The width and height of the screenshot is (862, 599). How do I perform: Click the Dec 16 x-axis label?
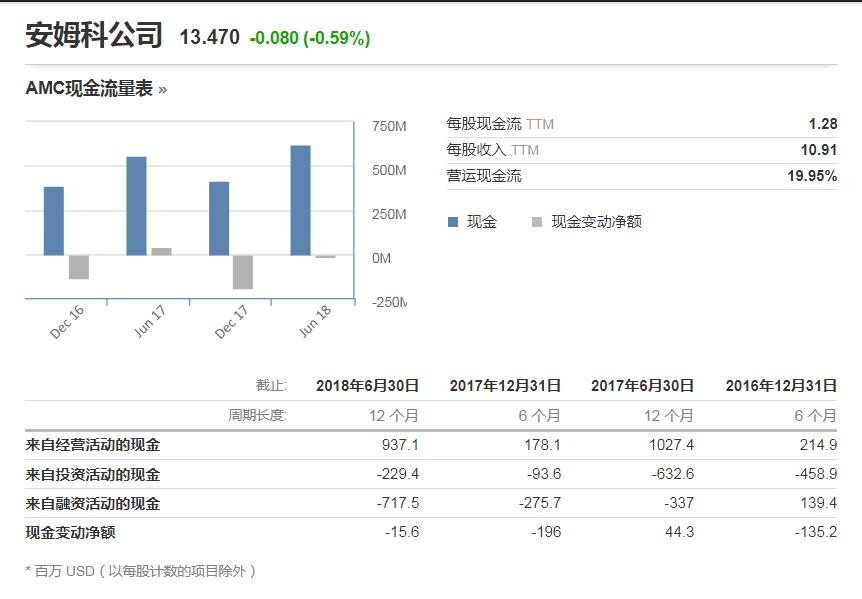(67, 321)
